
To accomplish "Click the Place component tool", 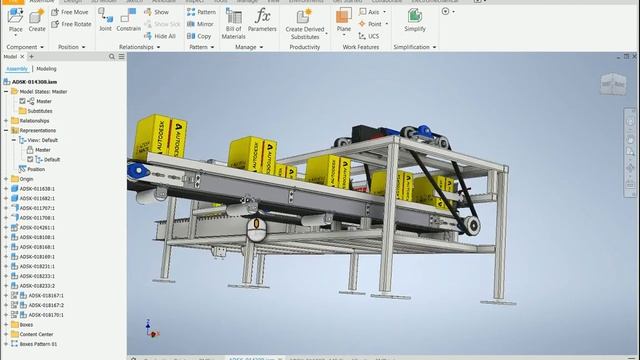I will [x=16, y=20].
